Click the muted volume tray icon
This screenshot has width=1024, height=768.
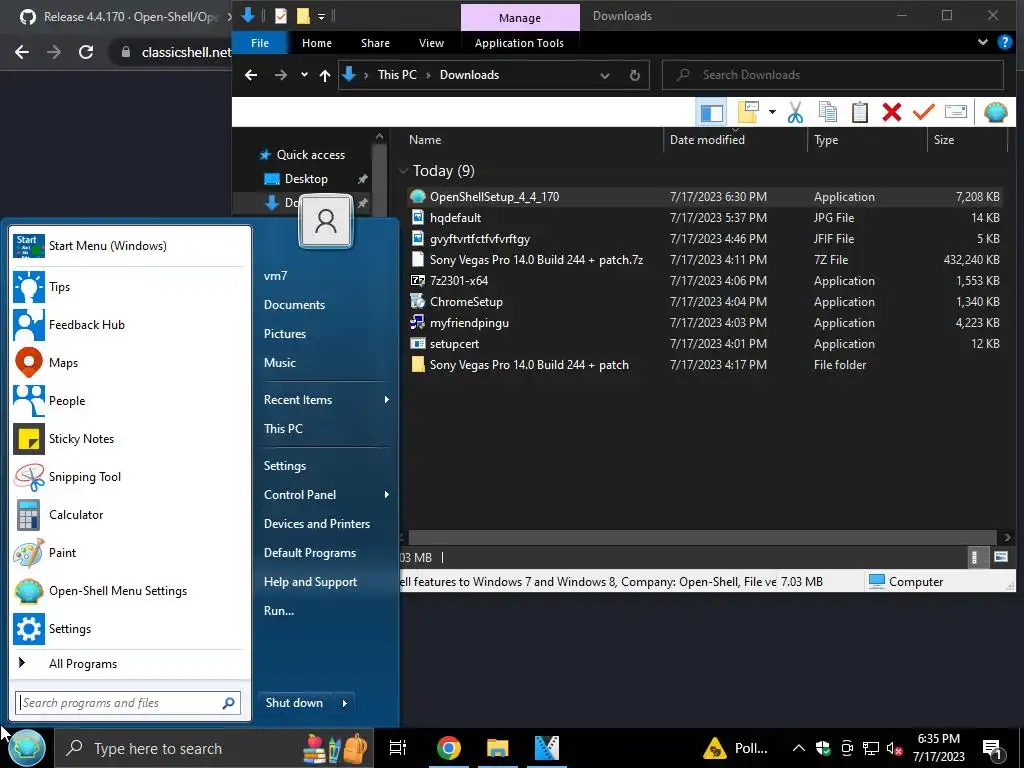(894, 748)
